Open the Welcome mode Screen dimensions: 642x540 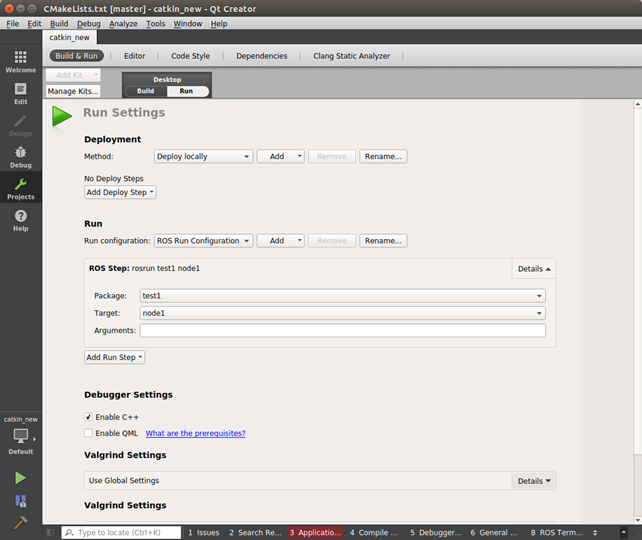[20, 62]
